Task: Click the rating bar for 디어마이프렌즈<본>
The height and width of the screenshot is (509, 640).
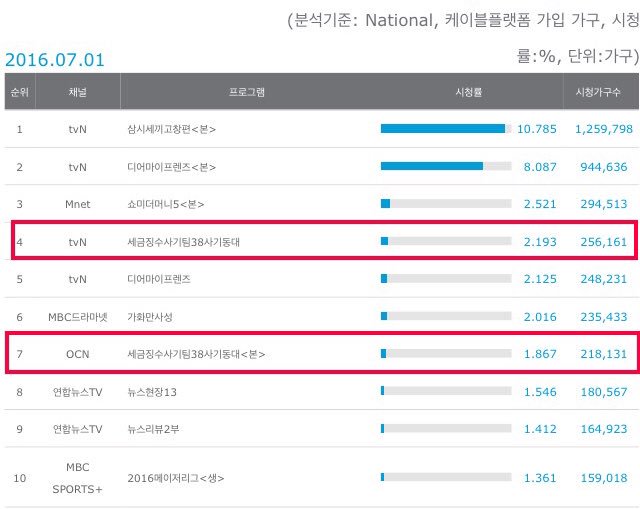Action: (x=446, y=166)
